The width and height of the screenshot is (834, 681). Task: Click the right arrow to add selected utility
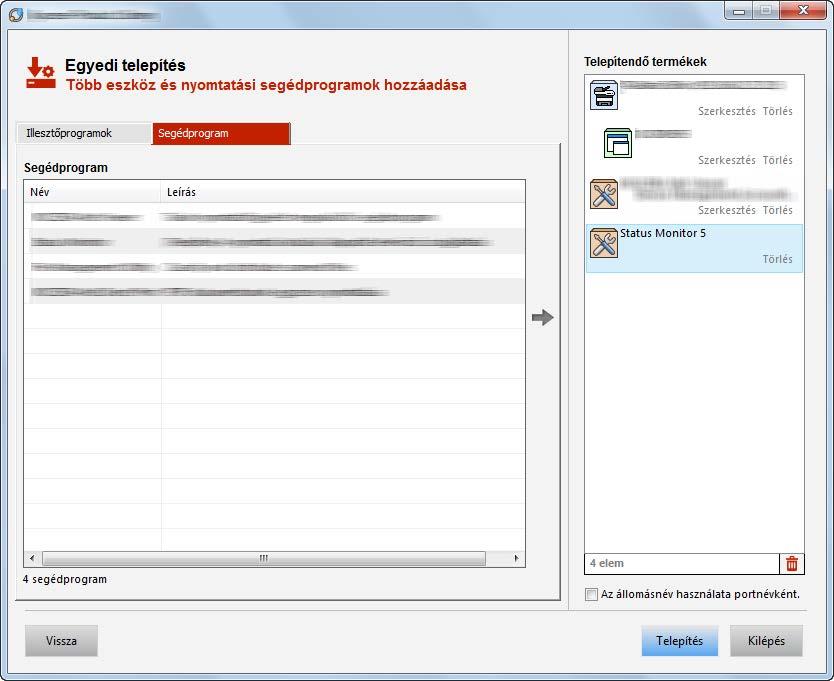coord(543,318)
